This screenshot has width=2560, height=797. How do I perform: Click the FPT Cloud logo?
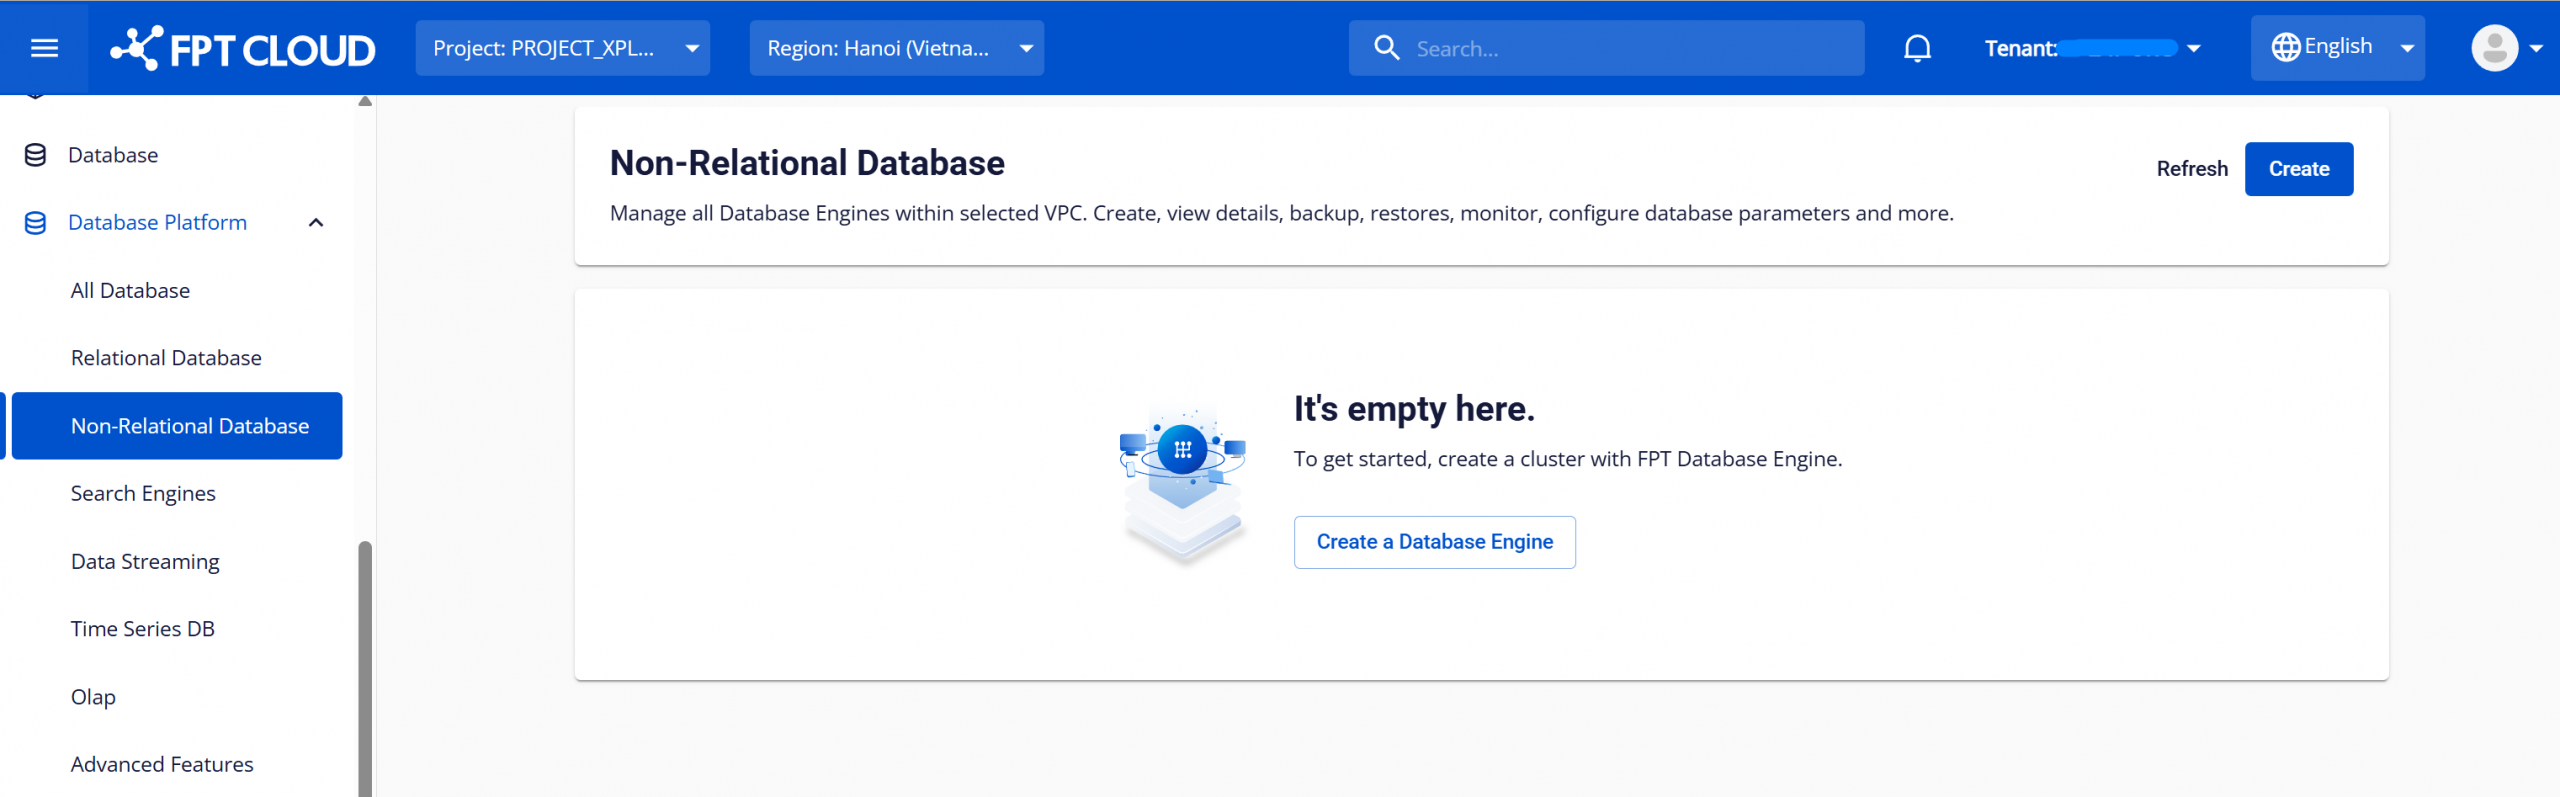243,48
